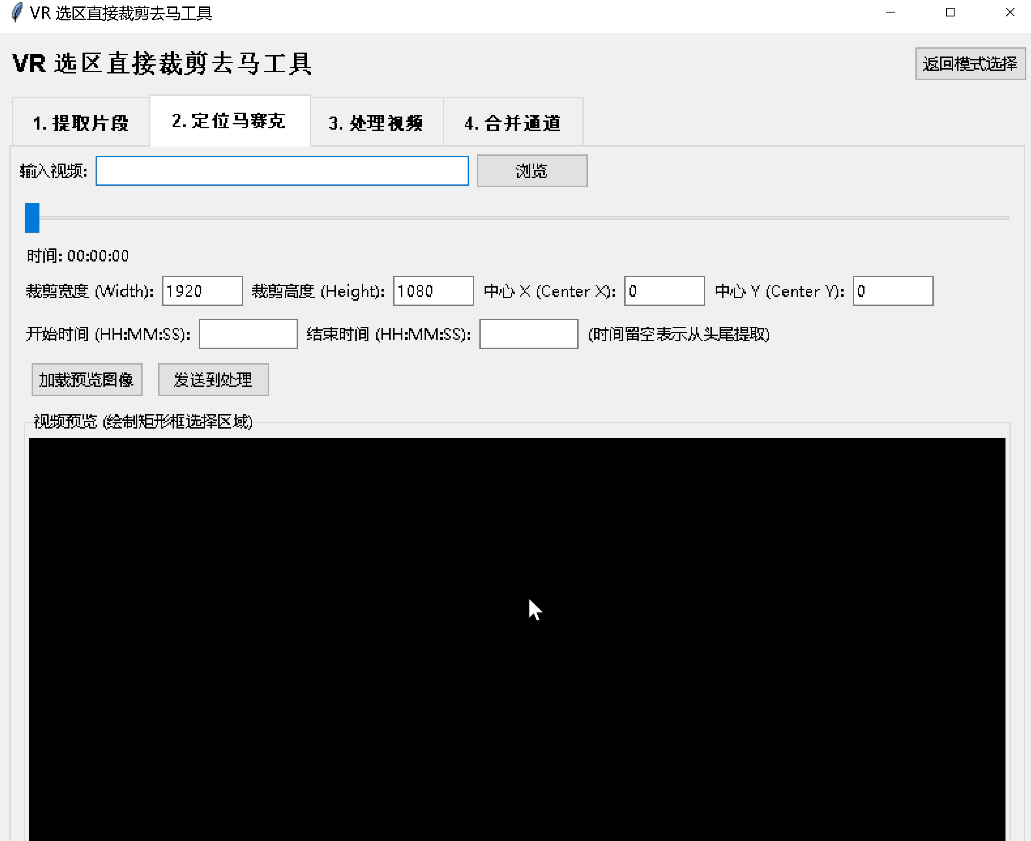The height and width of the screenshot is (841, 1031).
Task: Minimize the VR tool window
Action: [x=890, y=12]
